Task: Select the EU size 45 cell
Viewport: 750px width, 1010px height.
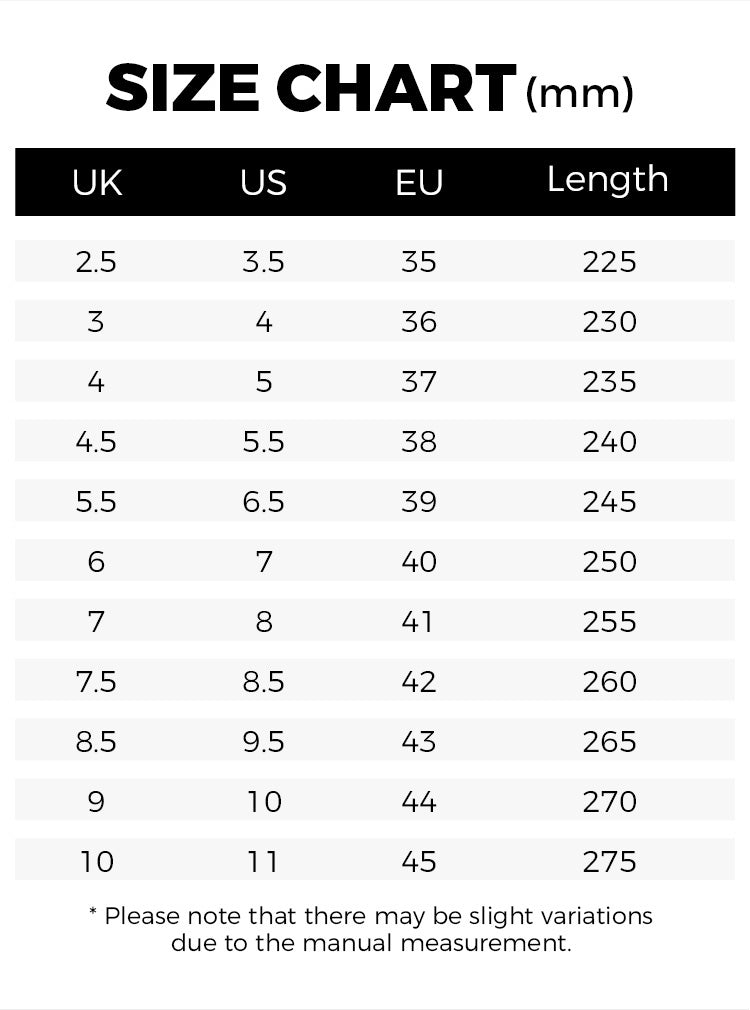Action: (x=419, y=862)
